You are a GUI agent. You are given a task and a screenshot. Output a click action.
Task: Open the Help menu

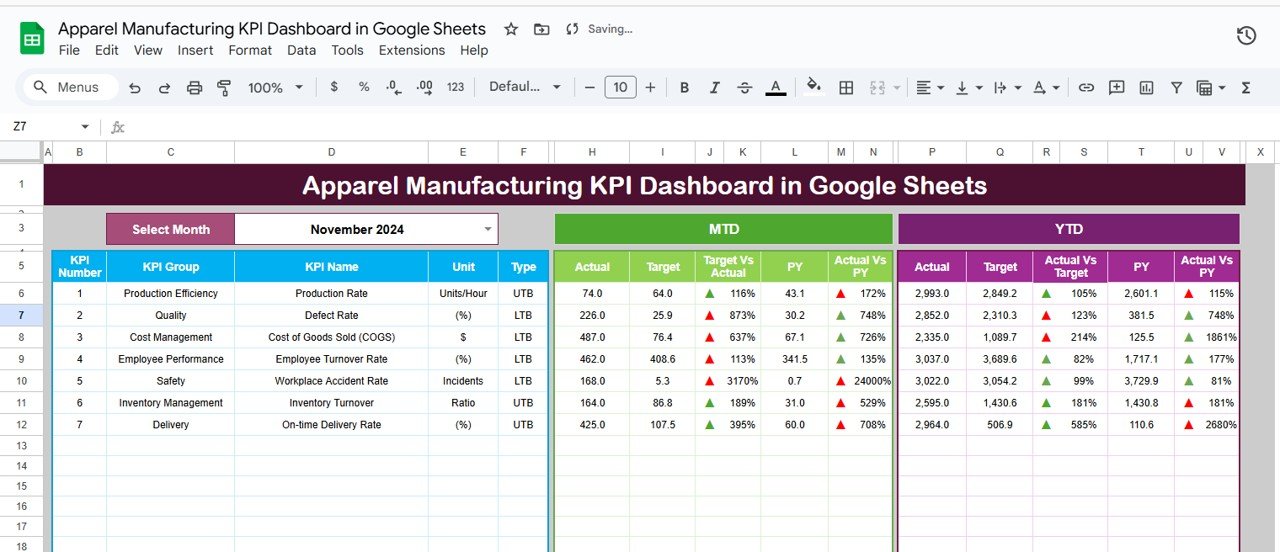click(474, 50)
